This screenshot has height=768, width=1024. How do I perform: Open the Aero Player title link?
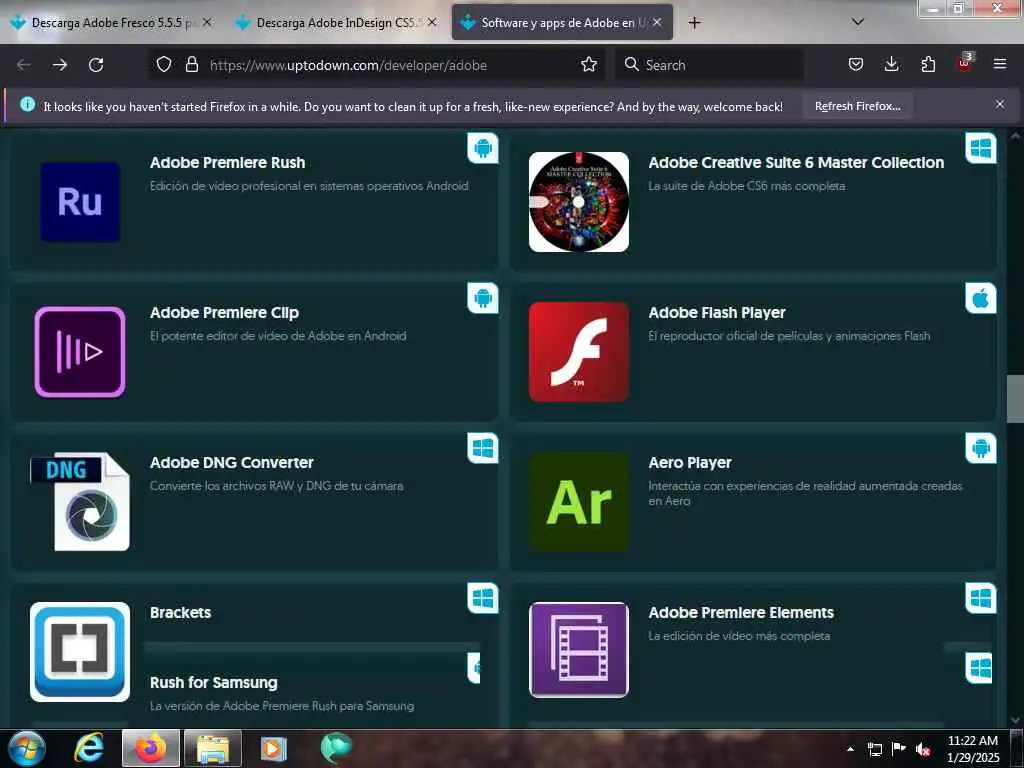point(690,463)
